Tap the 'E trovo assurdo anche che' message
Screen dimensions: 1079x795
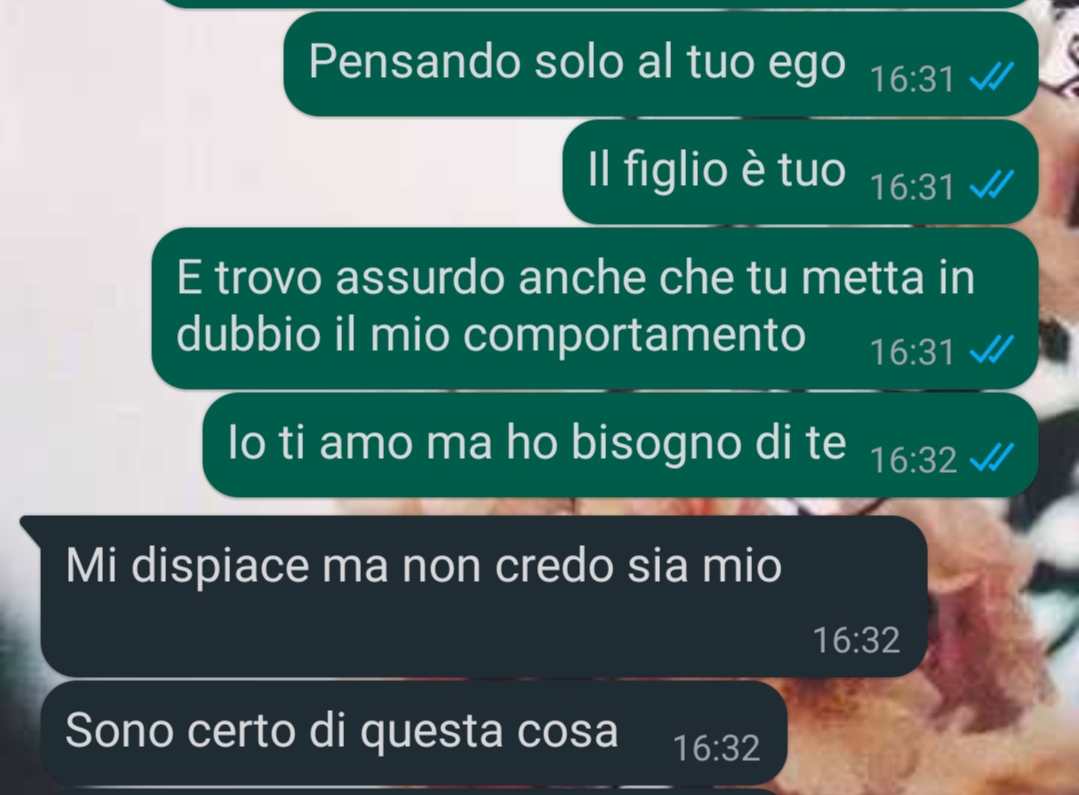(595, 308)
